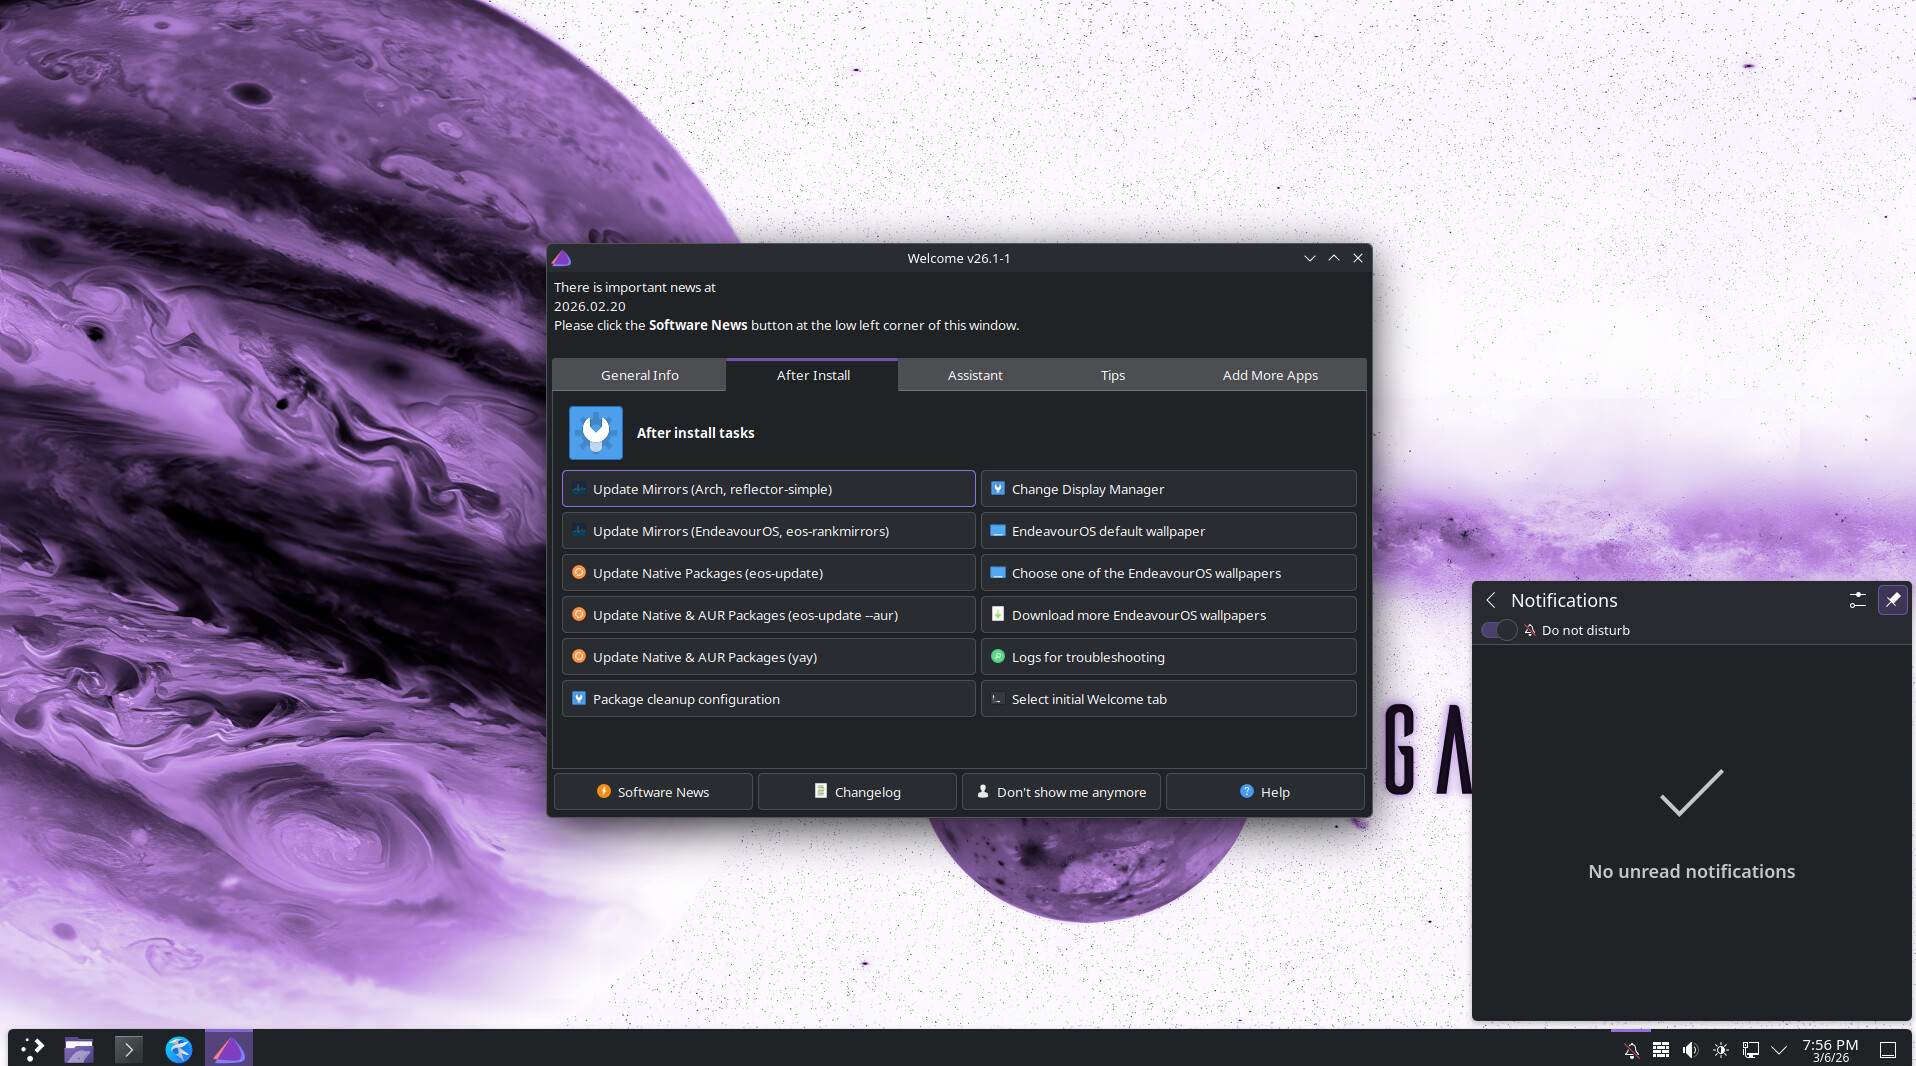
Task: Open the Konqueror web browser icon
Action: 179,1049
